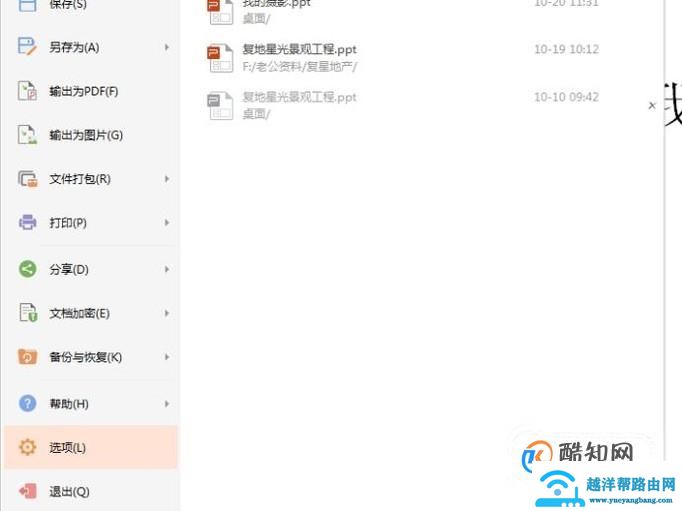Open the 选项(L) menu entry
Screen dimensions: 682x511
91,448
